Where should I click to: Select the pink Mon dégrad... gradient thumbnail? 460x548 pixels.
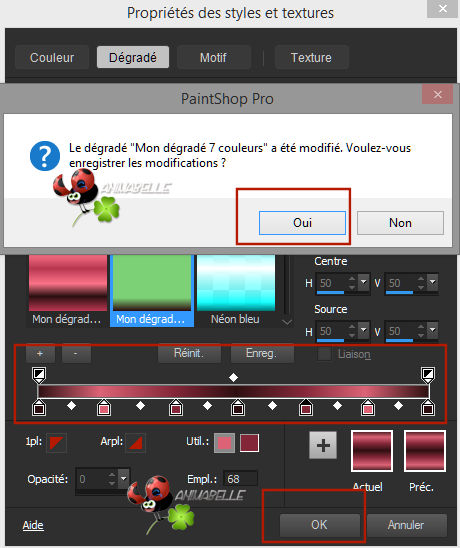coord(68,290)
